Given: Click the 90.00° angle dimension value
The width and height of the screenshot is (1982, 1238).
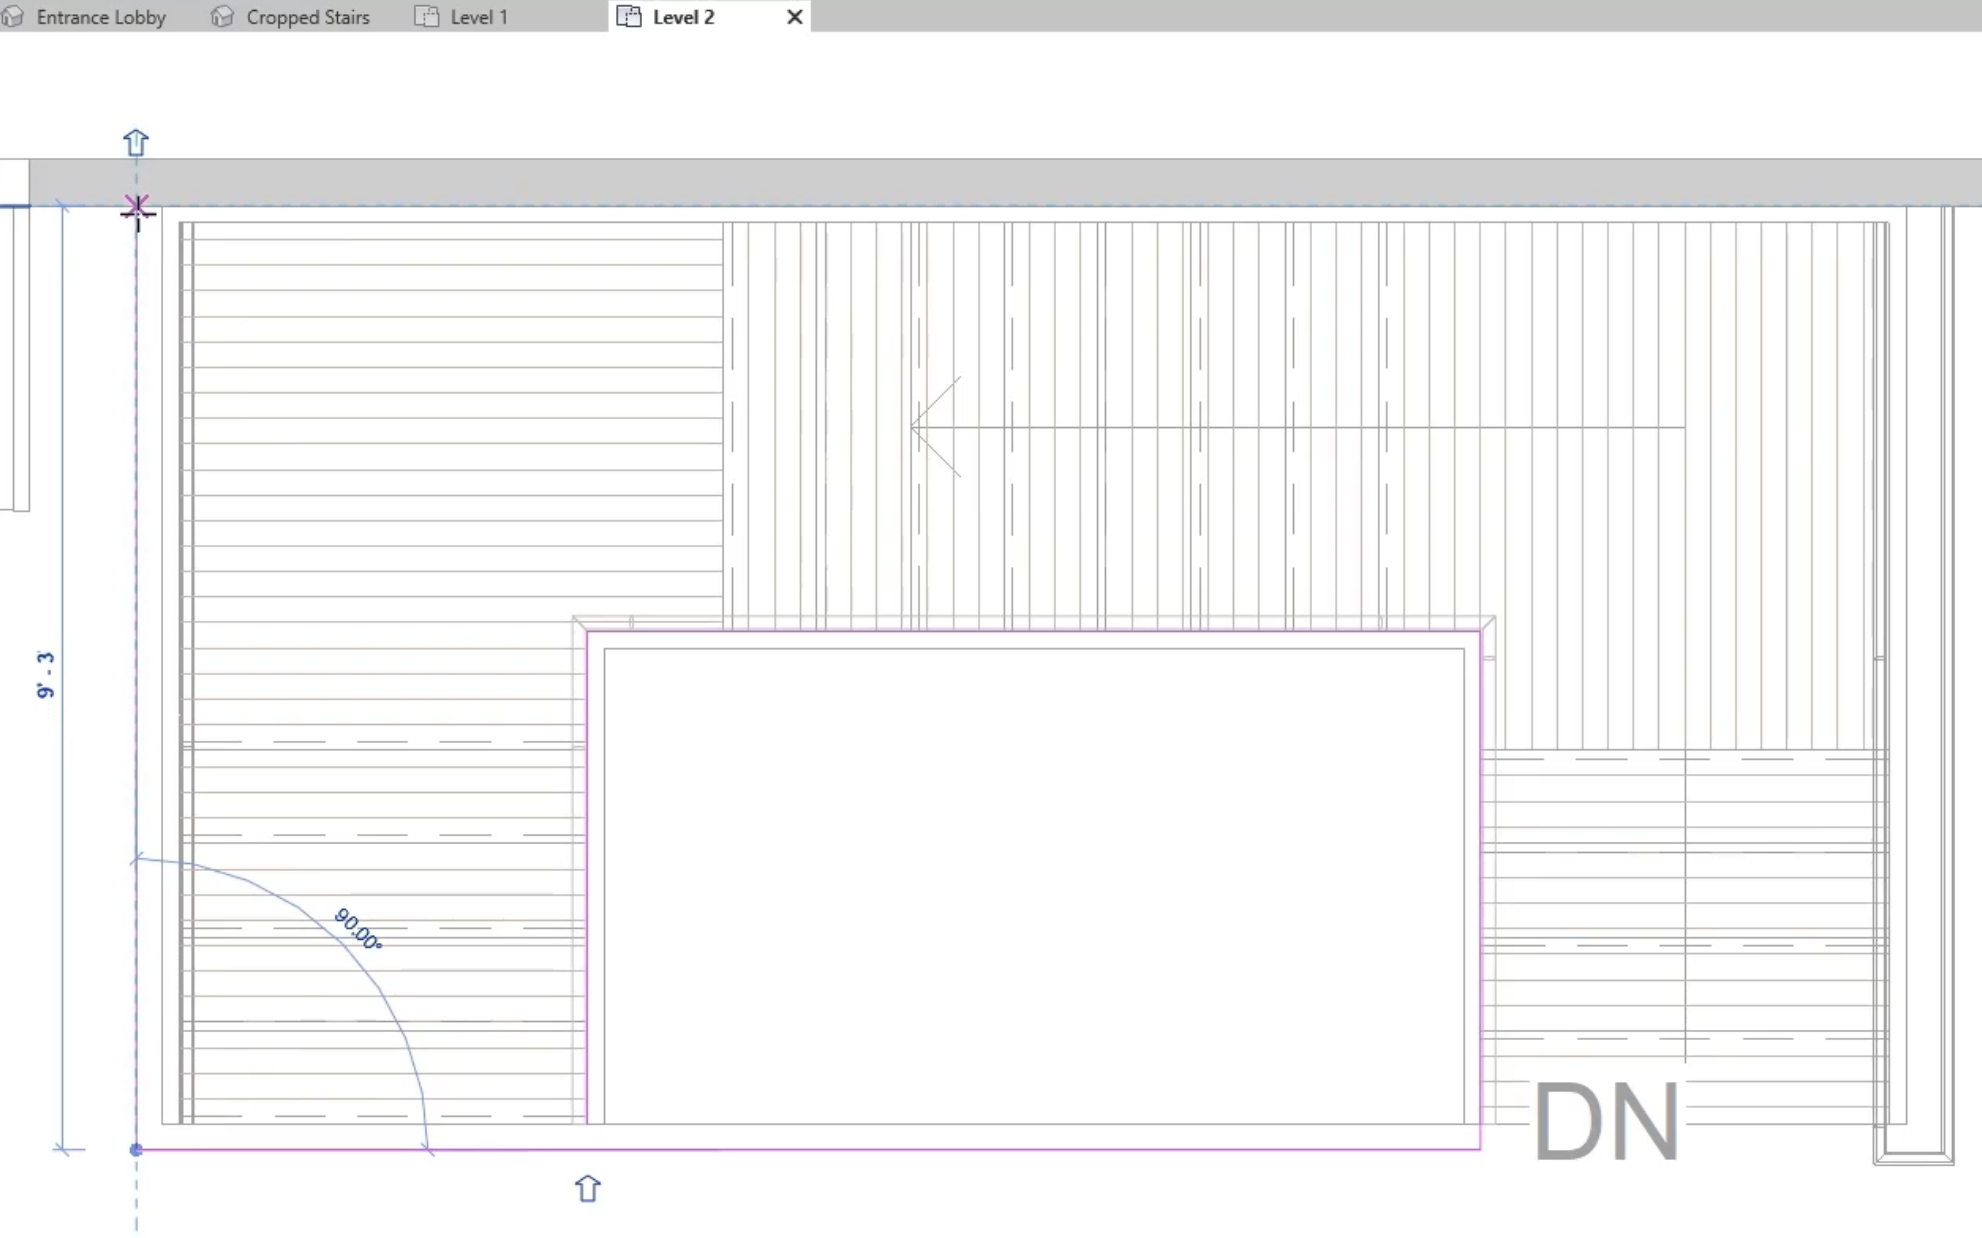Looking at the screenshot, I should 358,929.
